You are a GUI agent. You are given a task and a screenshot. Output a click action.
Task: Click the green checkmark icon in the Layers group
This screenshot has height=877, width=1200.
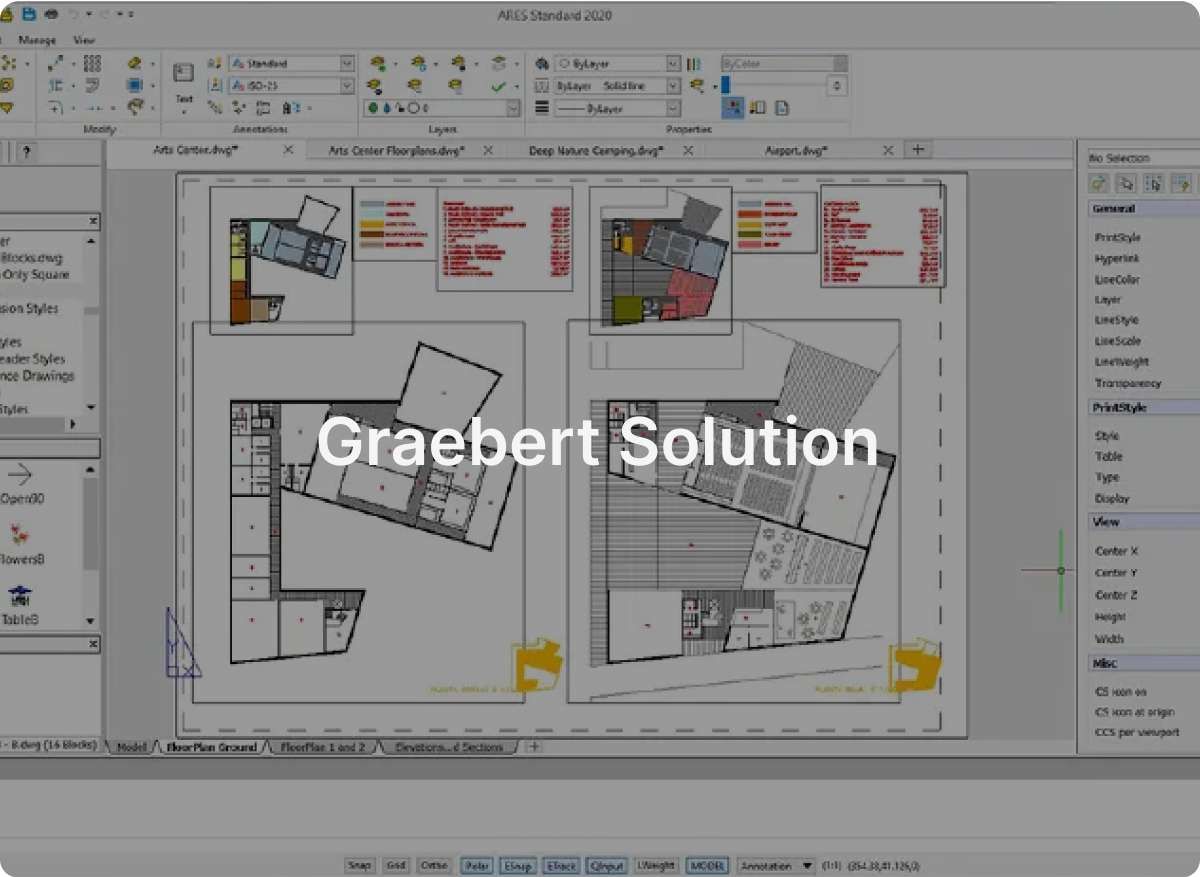coord(498,86)
